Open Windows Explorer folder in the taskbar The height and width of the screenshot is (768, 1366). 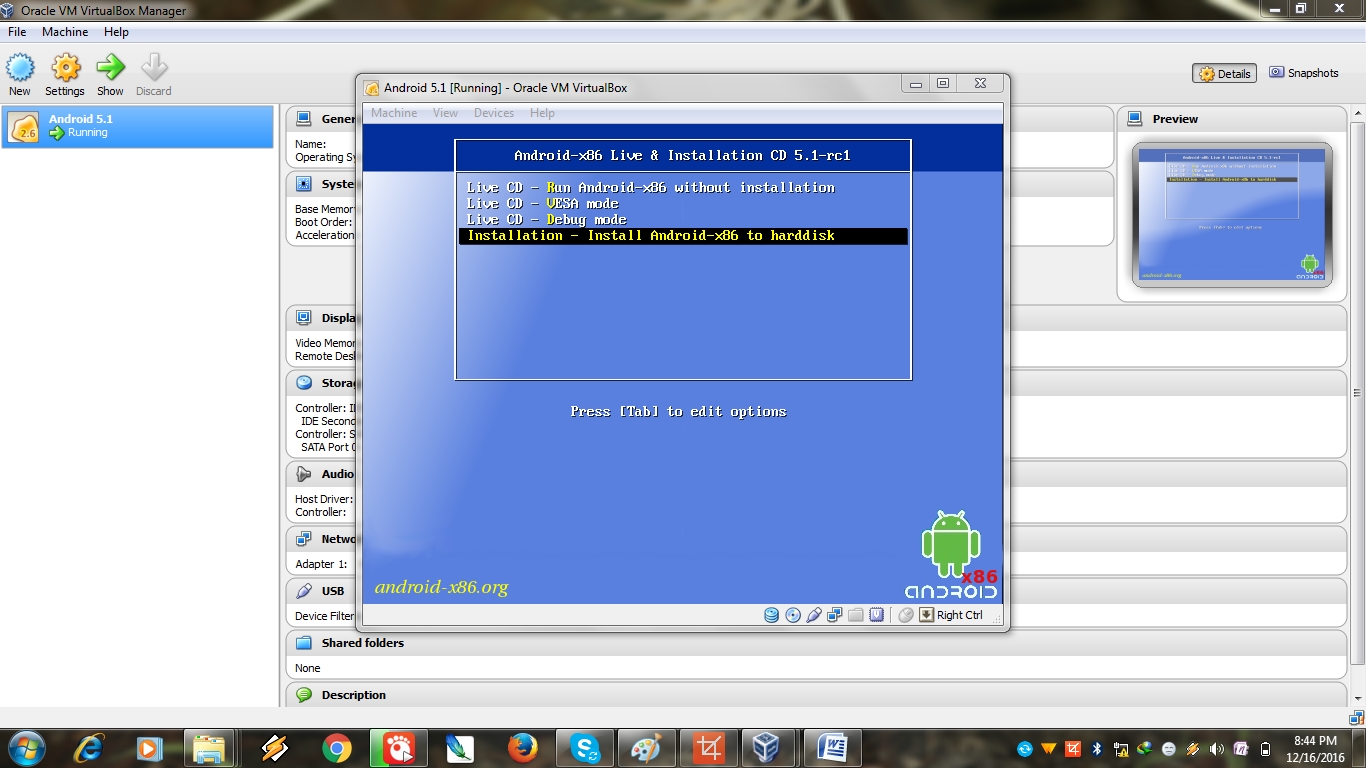click(x=209, y=748)
